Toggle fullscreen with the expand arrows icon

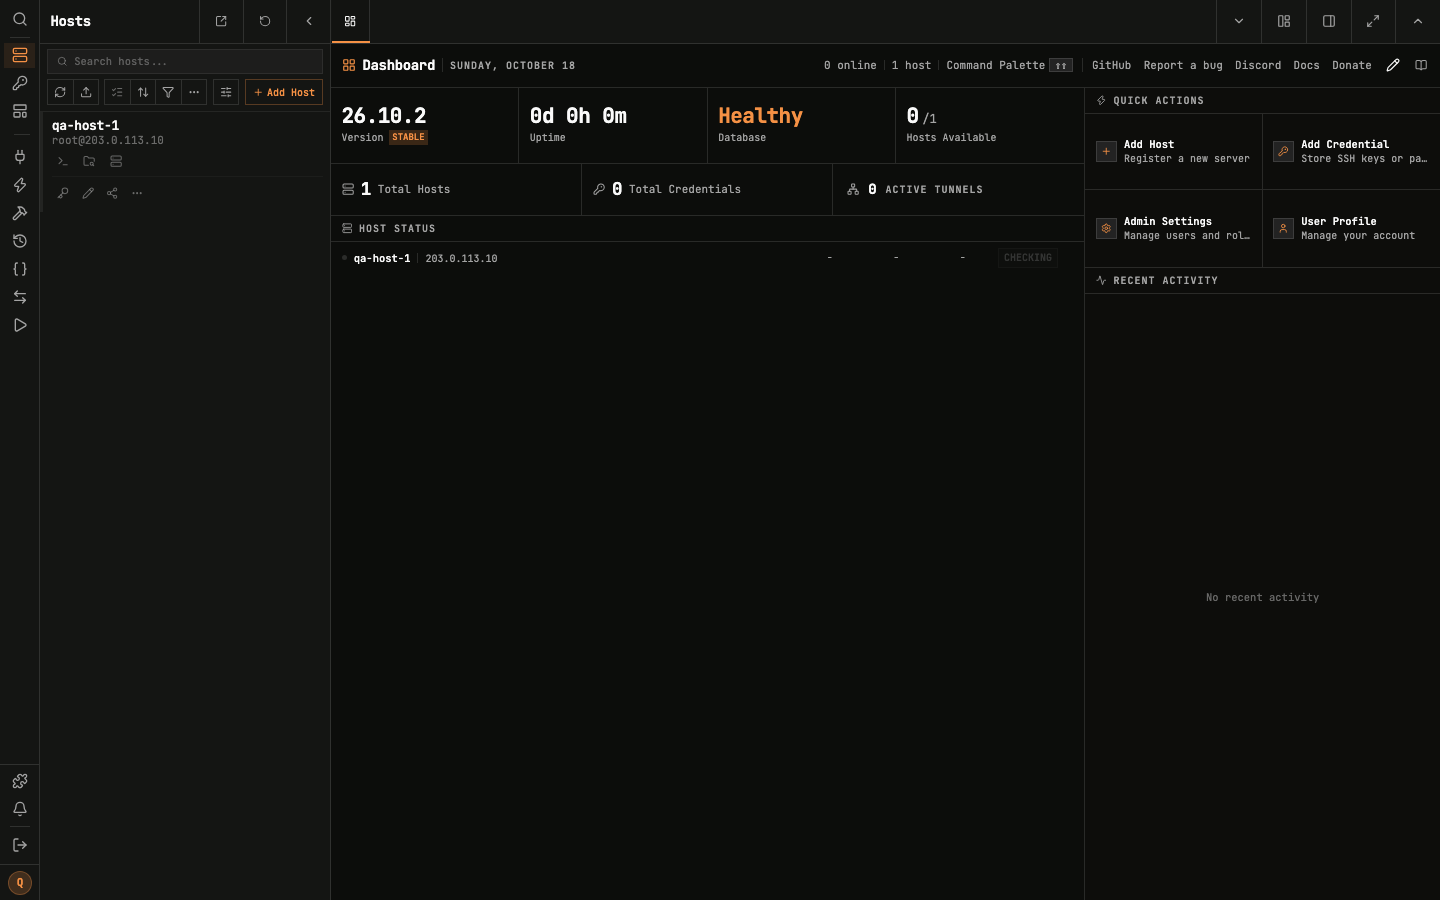(1373, 21)
